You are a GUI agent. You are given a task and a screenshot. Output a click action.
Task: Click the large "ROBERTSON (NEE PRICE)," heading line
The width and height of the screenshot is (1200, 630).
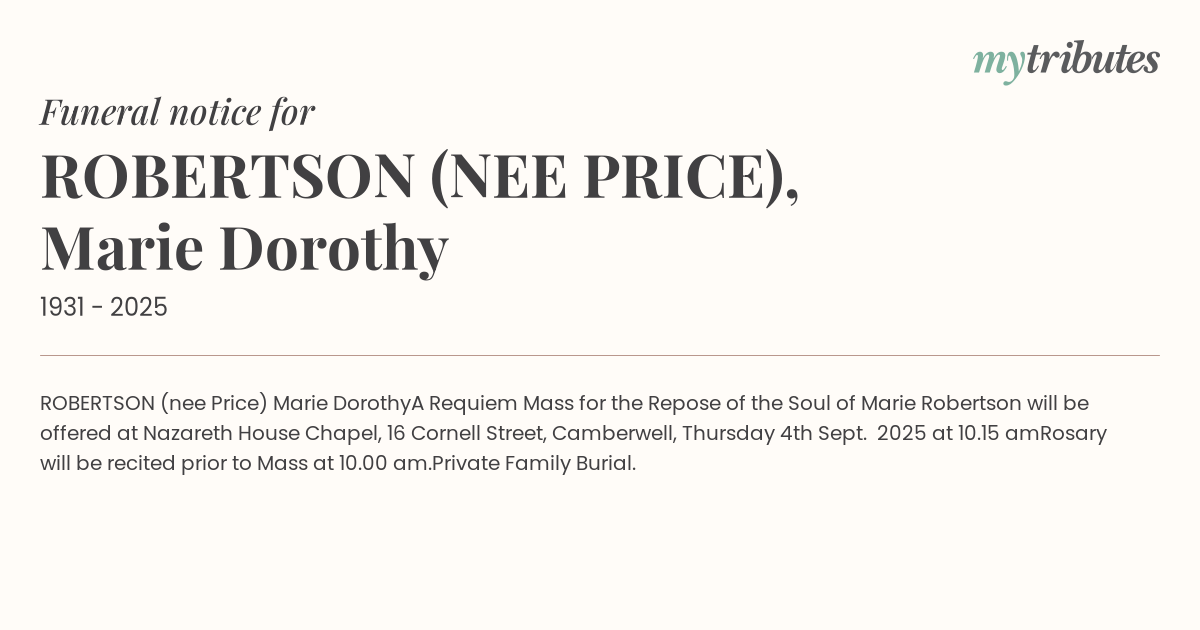point(420,176)
